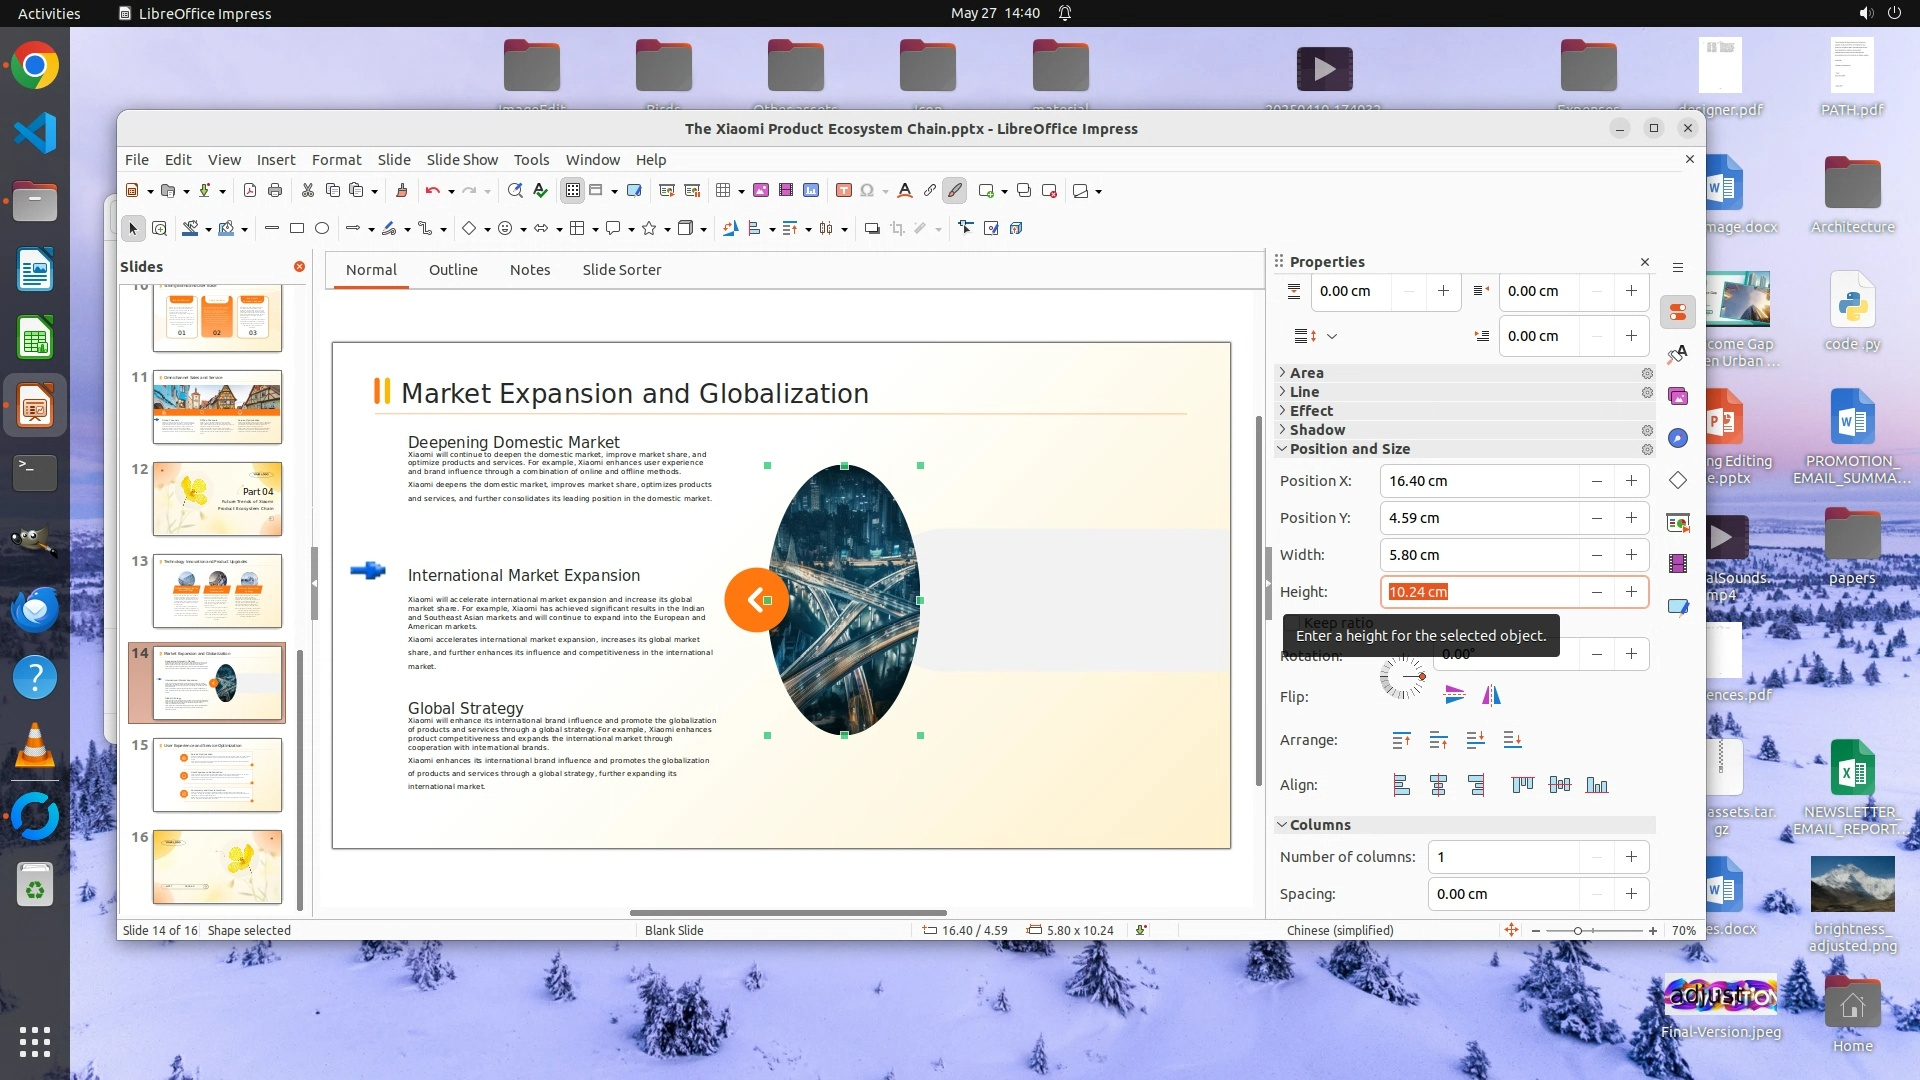Flip the selected shape vertically
Viewport: 1920px width, 1080px height.
click(x=1455, y=695)
